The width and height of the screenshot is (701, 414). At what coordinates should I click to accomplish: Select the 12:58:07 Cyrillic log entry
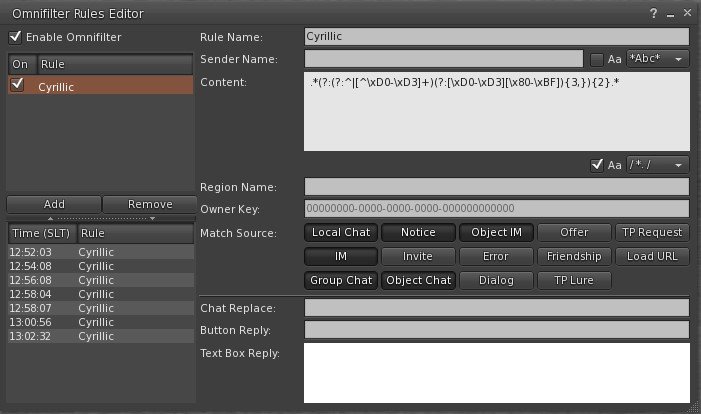[x=101, y=308]
